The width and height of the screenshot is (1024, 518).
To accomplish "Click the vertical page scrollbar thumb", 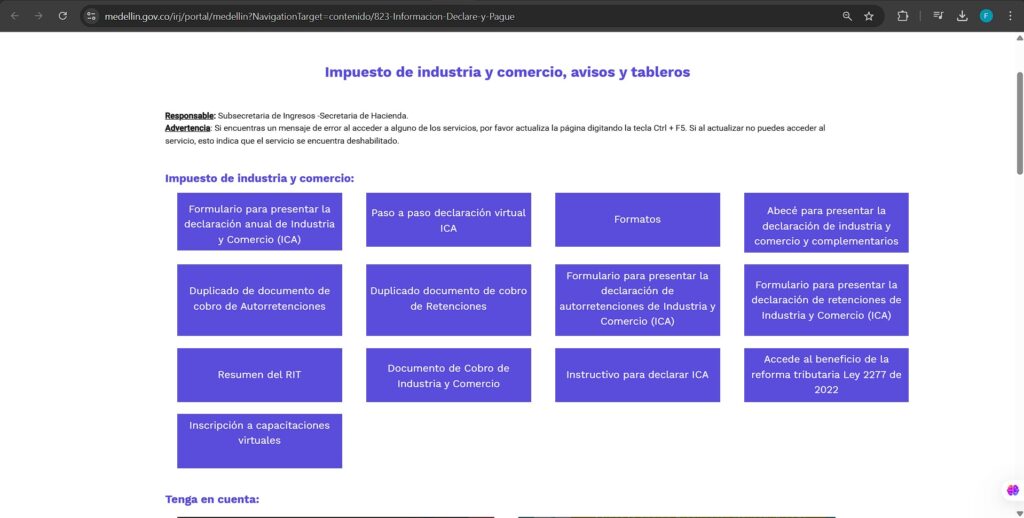I will (1019, 120).
